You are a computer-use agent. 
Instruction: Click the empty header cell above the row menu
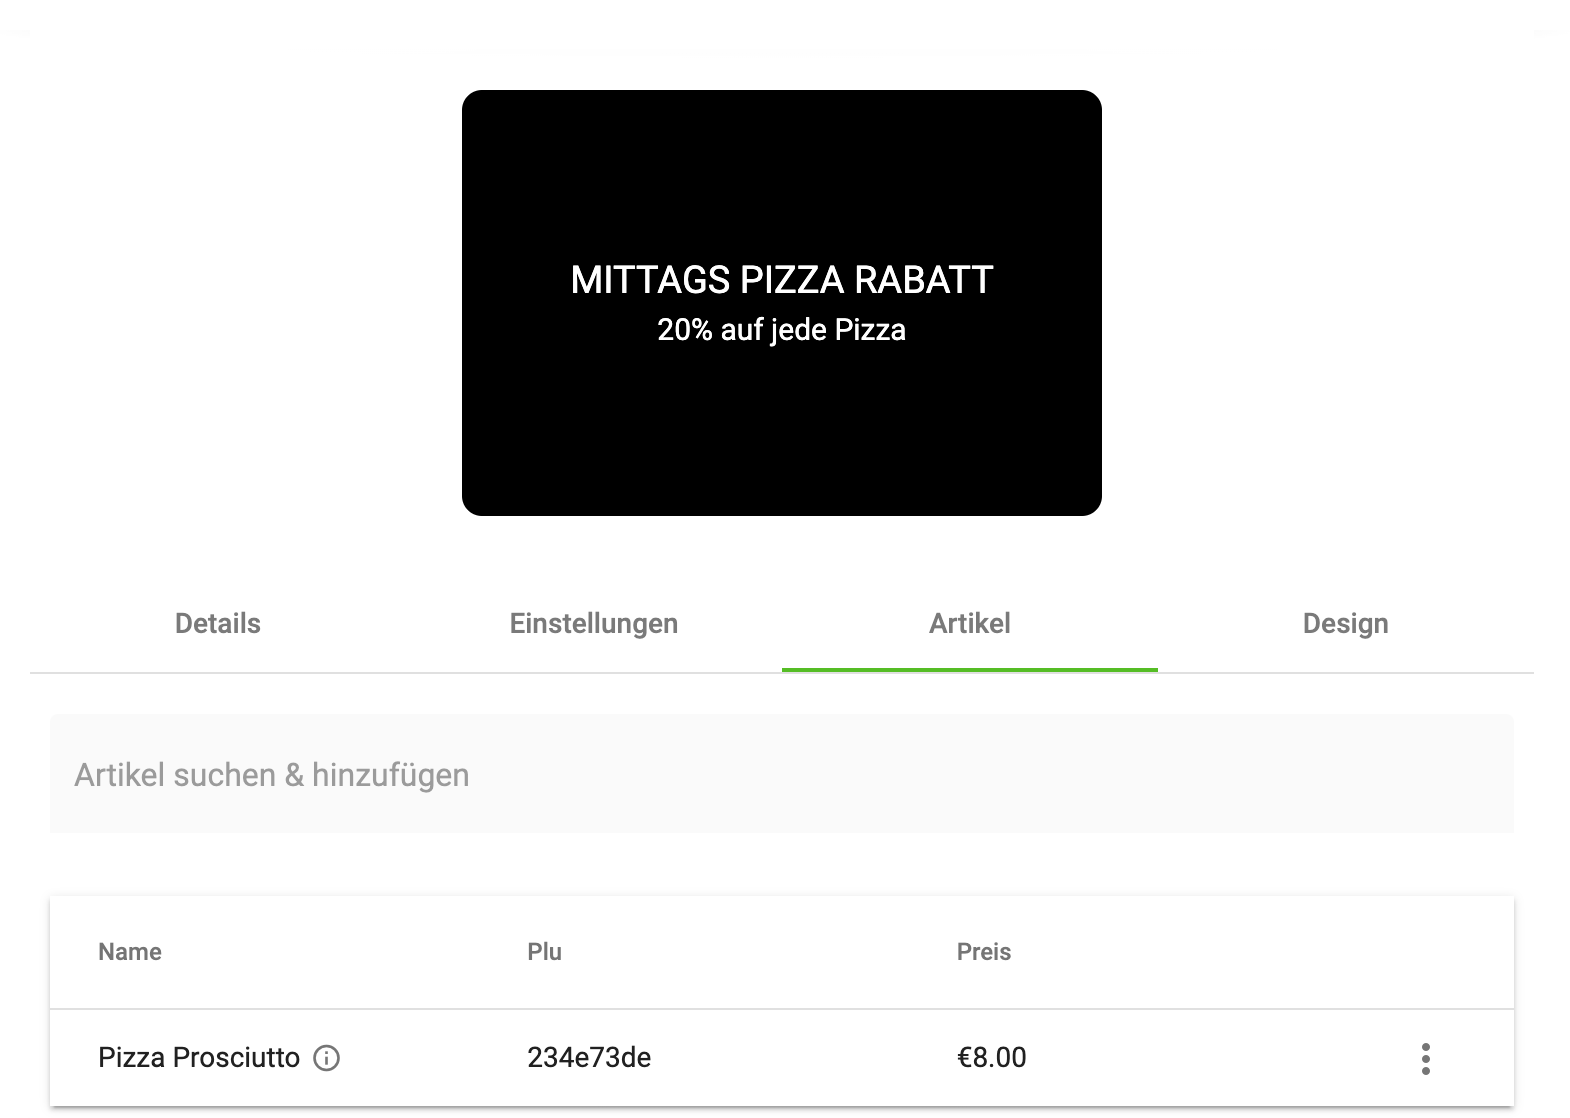click(1425, 952)
